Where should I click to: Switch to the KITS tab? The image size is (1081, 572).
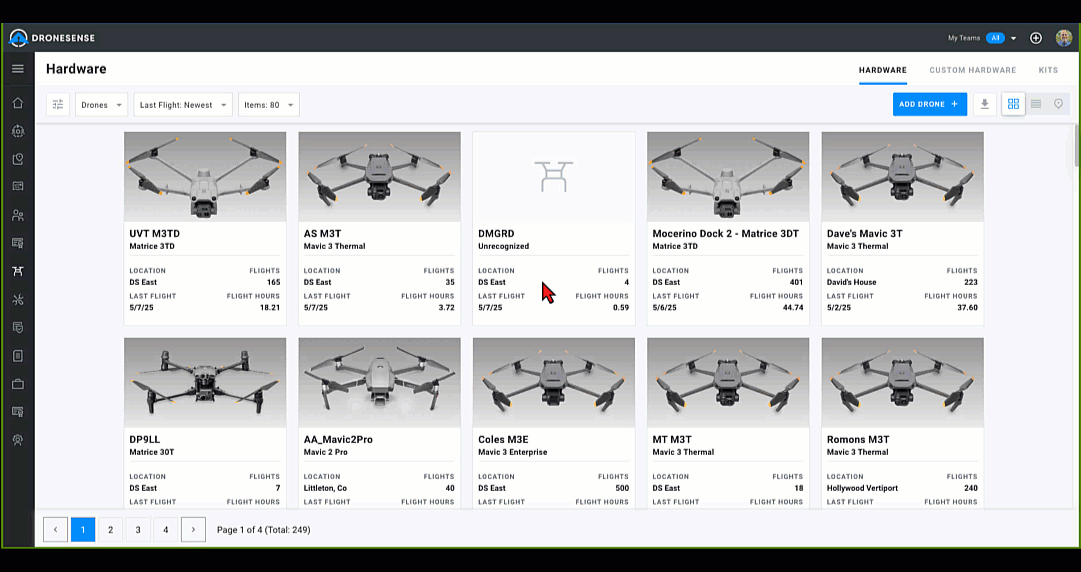coord(1048,70)
